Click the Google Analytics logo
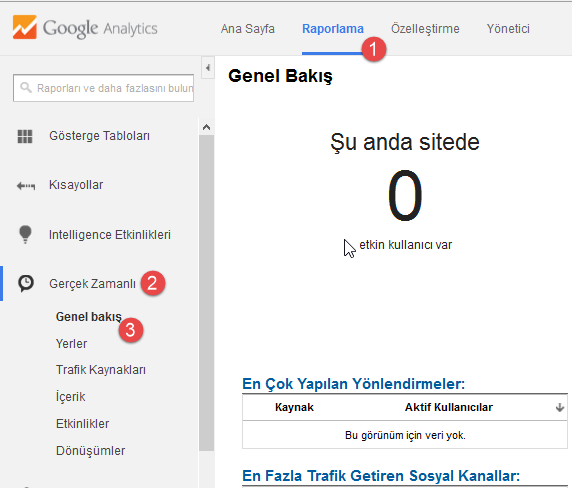 [85, 28]
